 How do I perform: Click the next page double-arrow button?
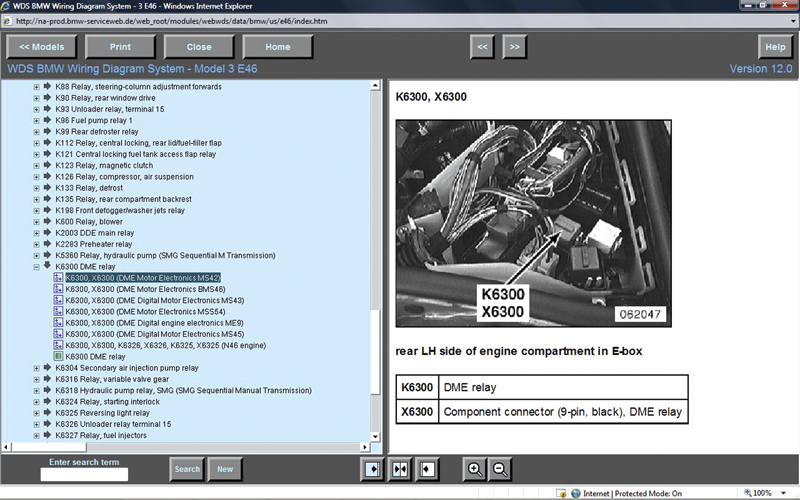point(515,47)
